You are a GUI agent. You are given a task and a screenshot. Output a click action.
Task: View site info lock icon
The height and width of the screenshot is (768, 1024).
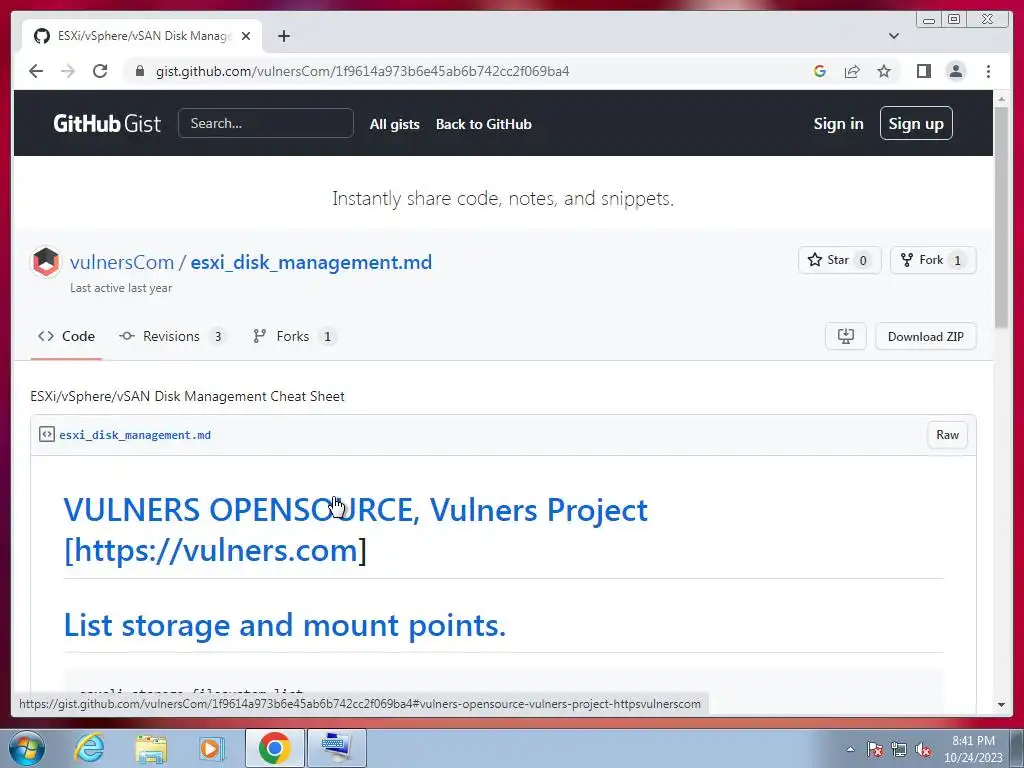coord(139,71)
